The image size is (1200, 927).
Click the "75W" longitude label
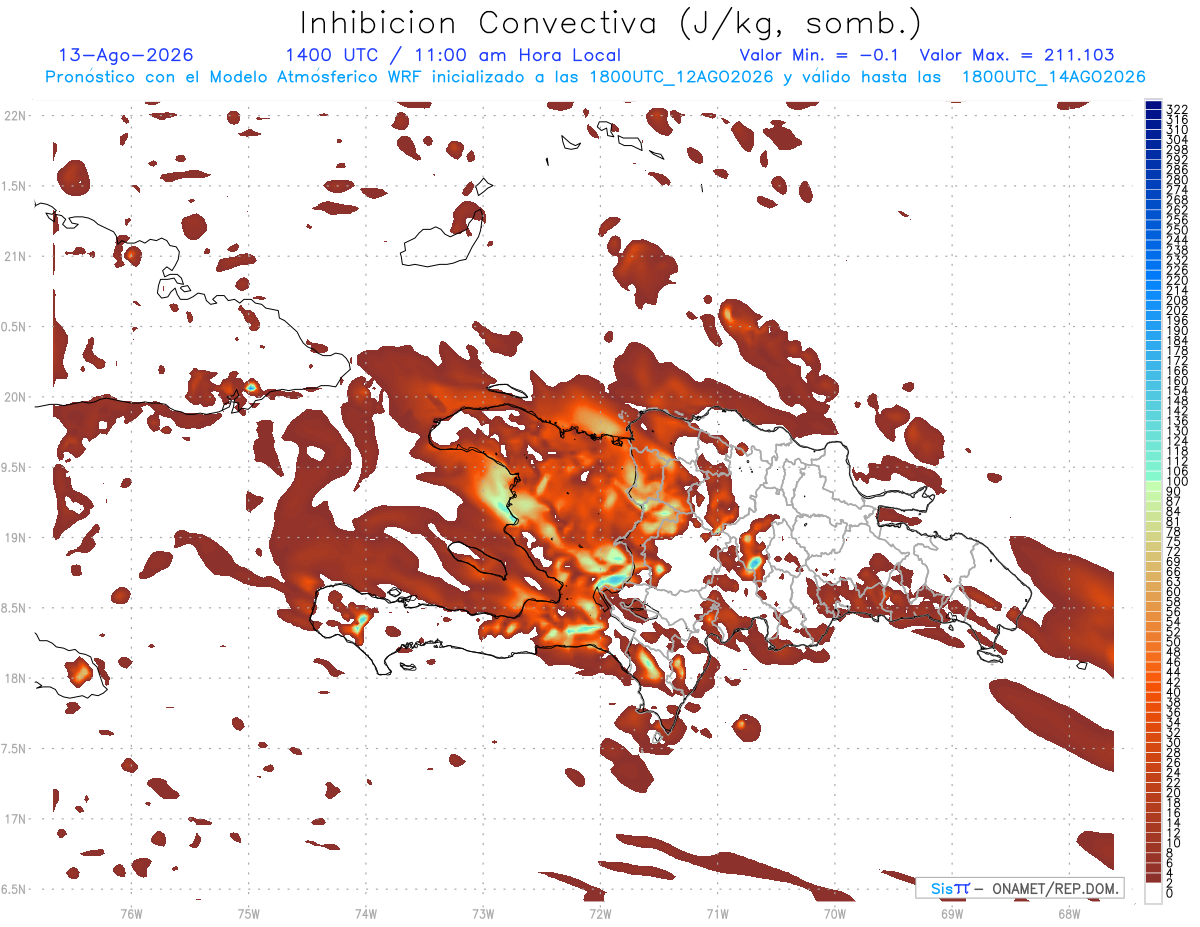click(x=248, y=913)
